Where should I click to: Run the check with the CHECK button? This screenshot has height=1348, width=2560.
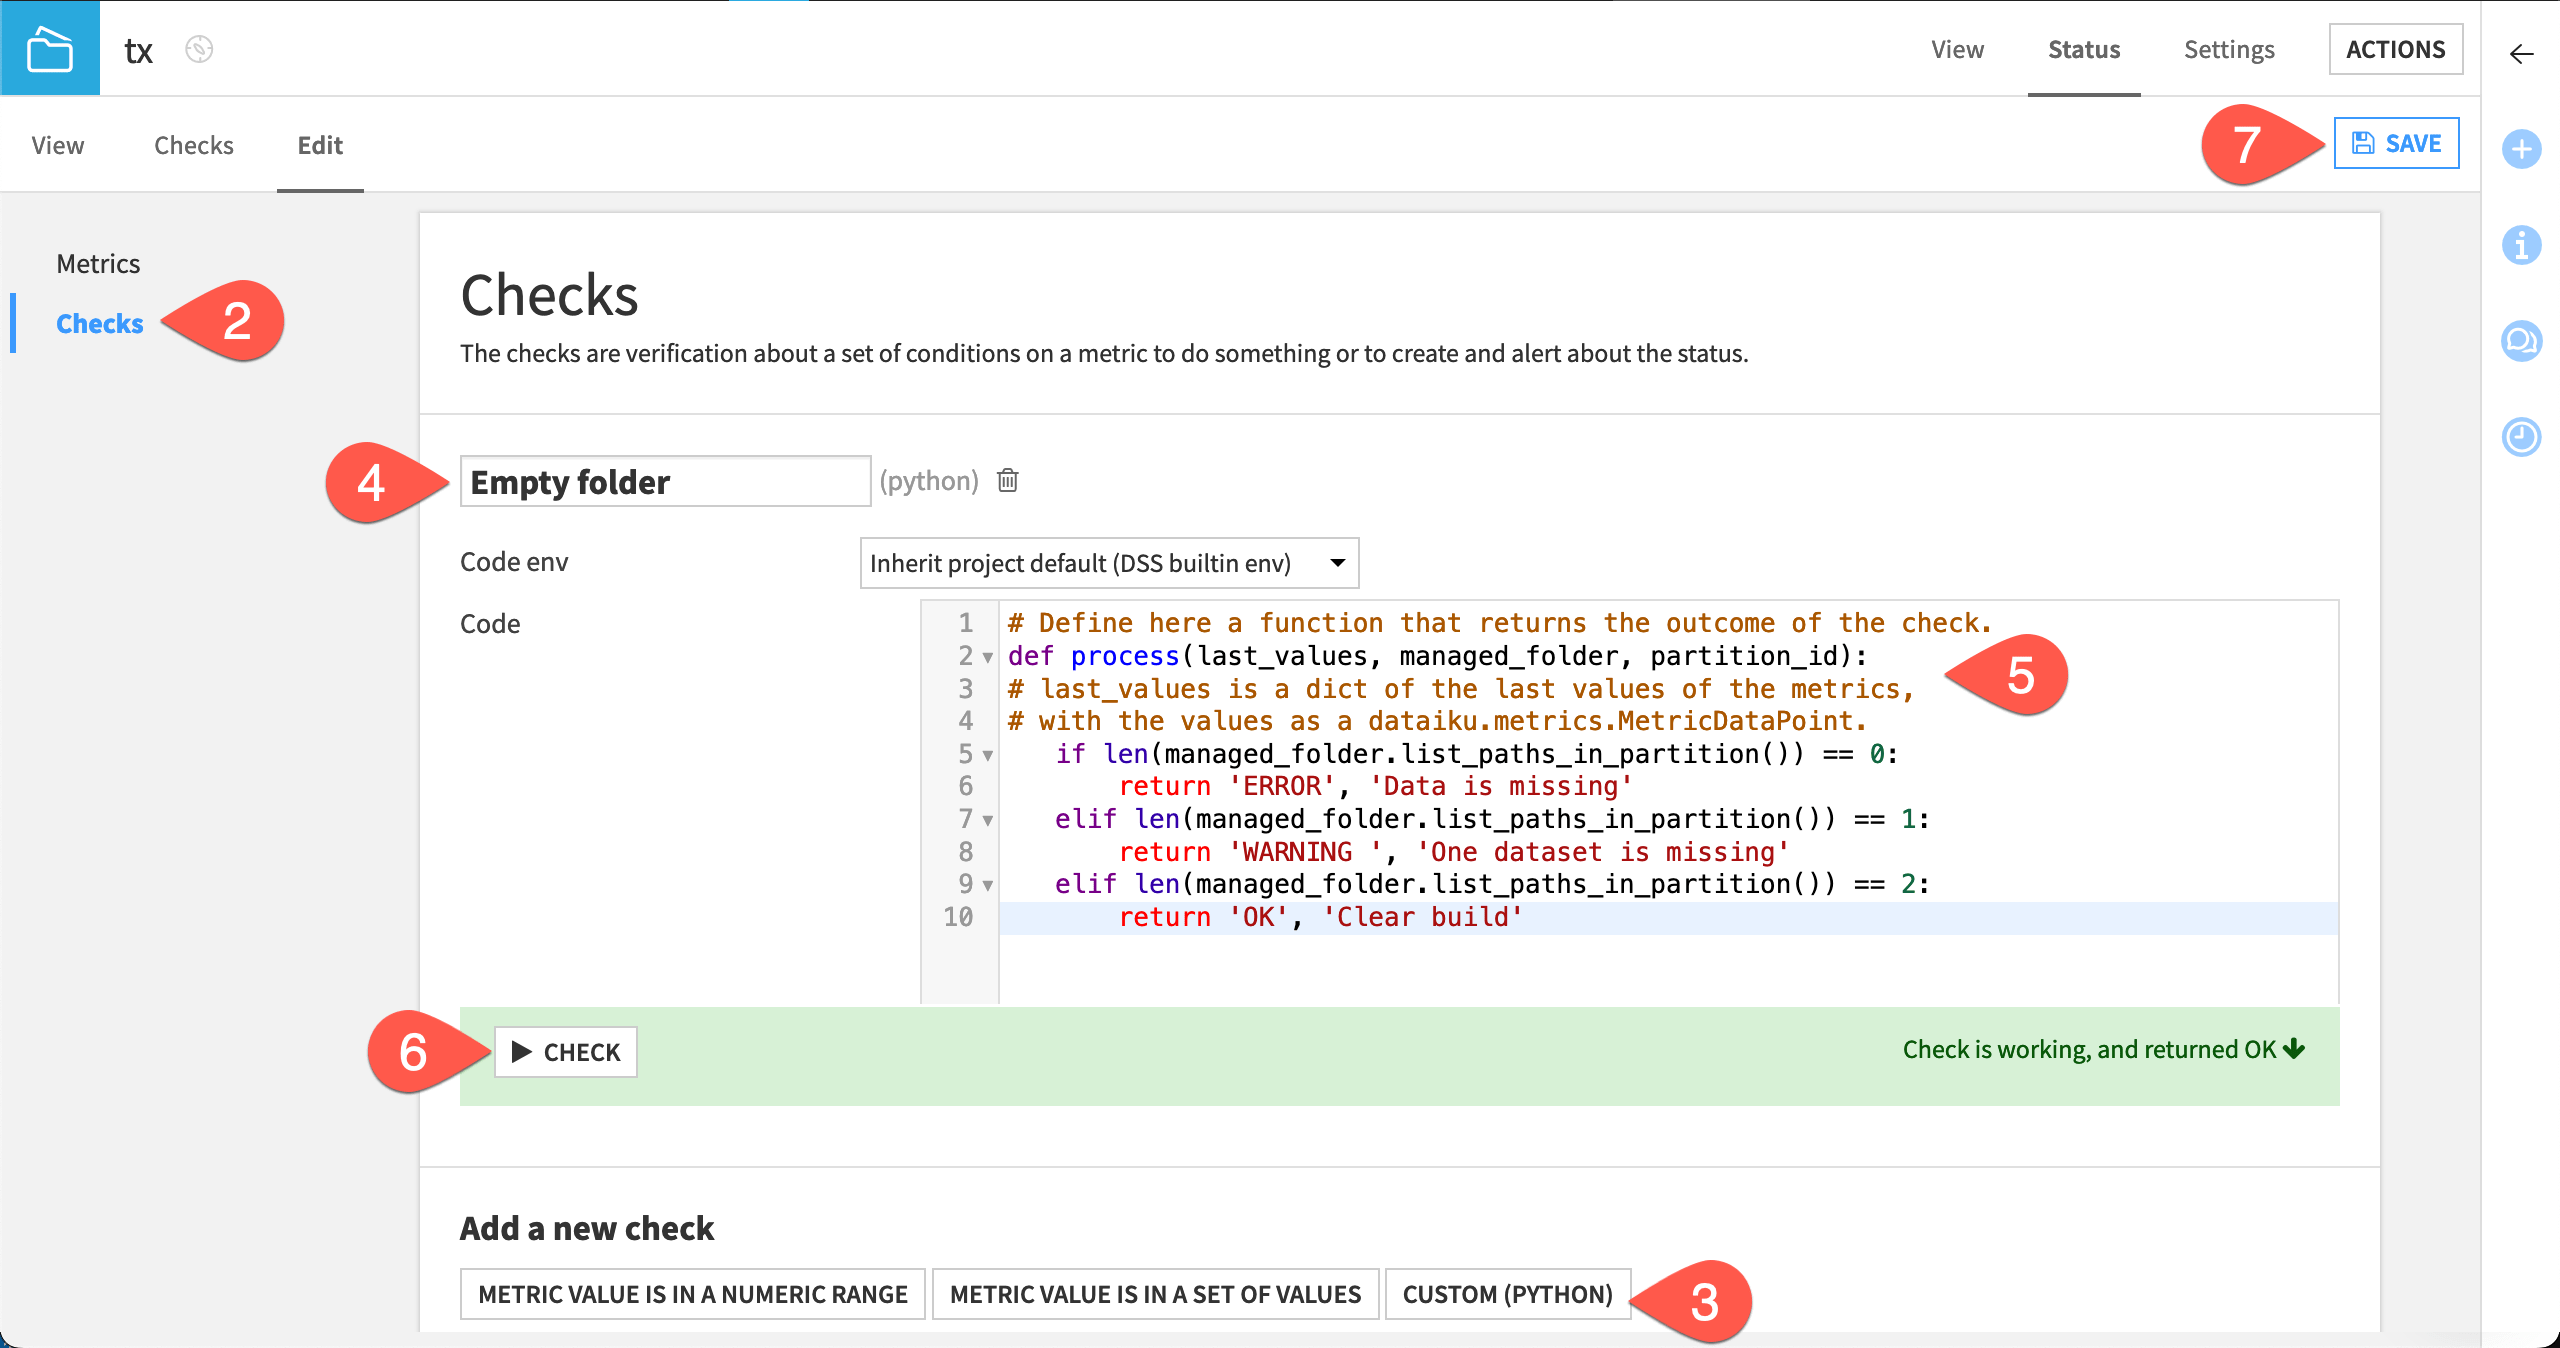(x=566, y=1052)
